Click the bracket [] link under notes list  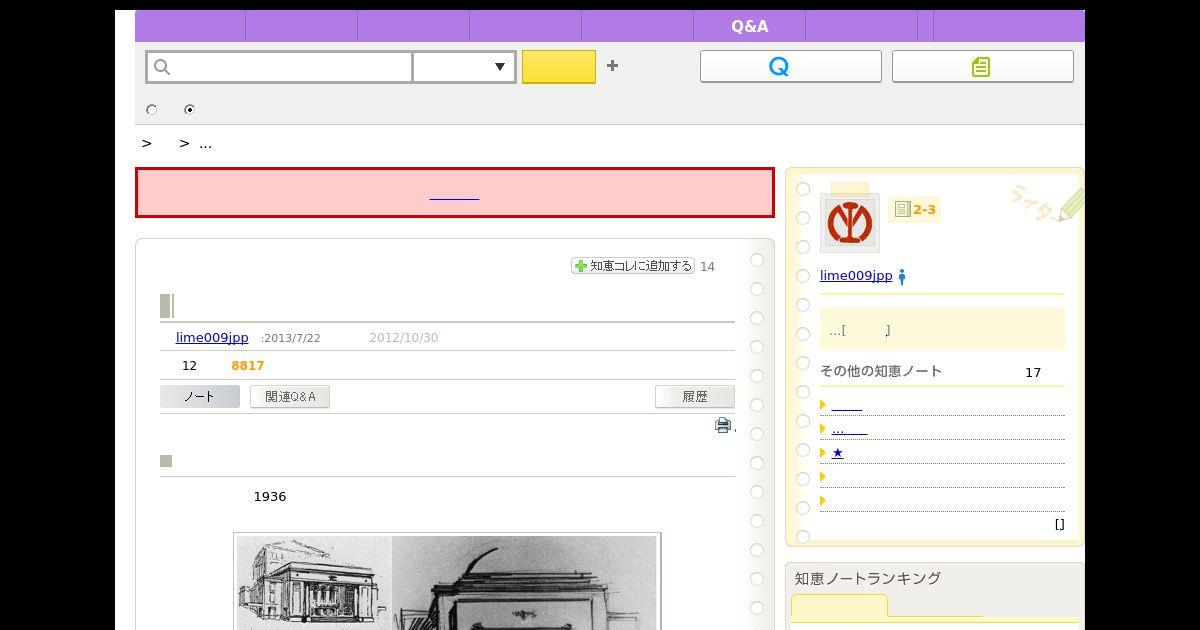(1060, 524)
